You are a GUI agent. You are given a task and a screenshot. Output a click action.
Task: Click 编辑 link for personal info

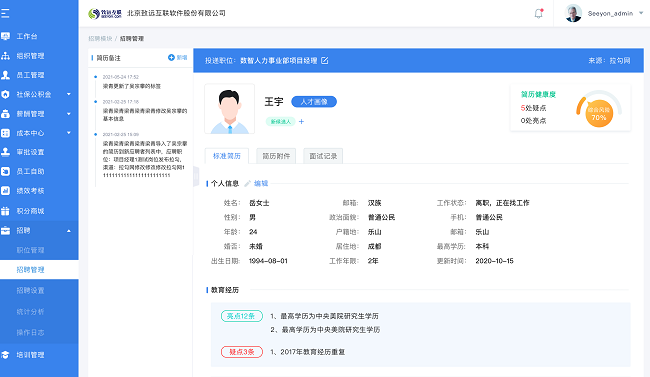tap(261, 183)
